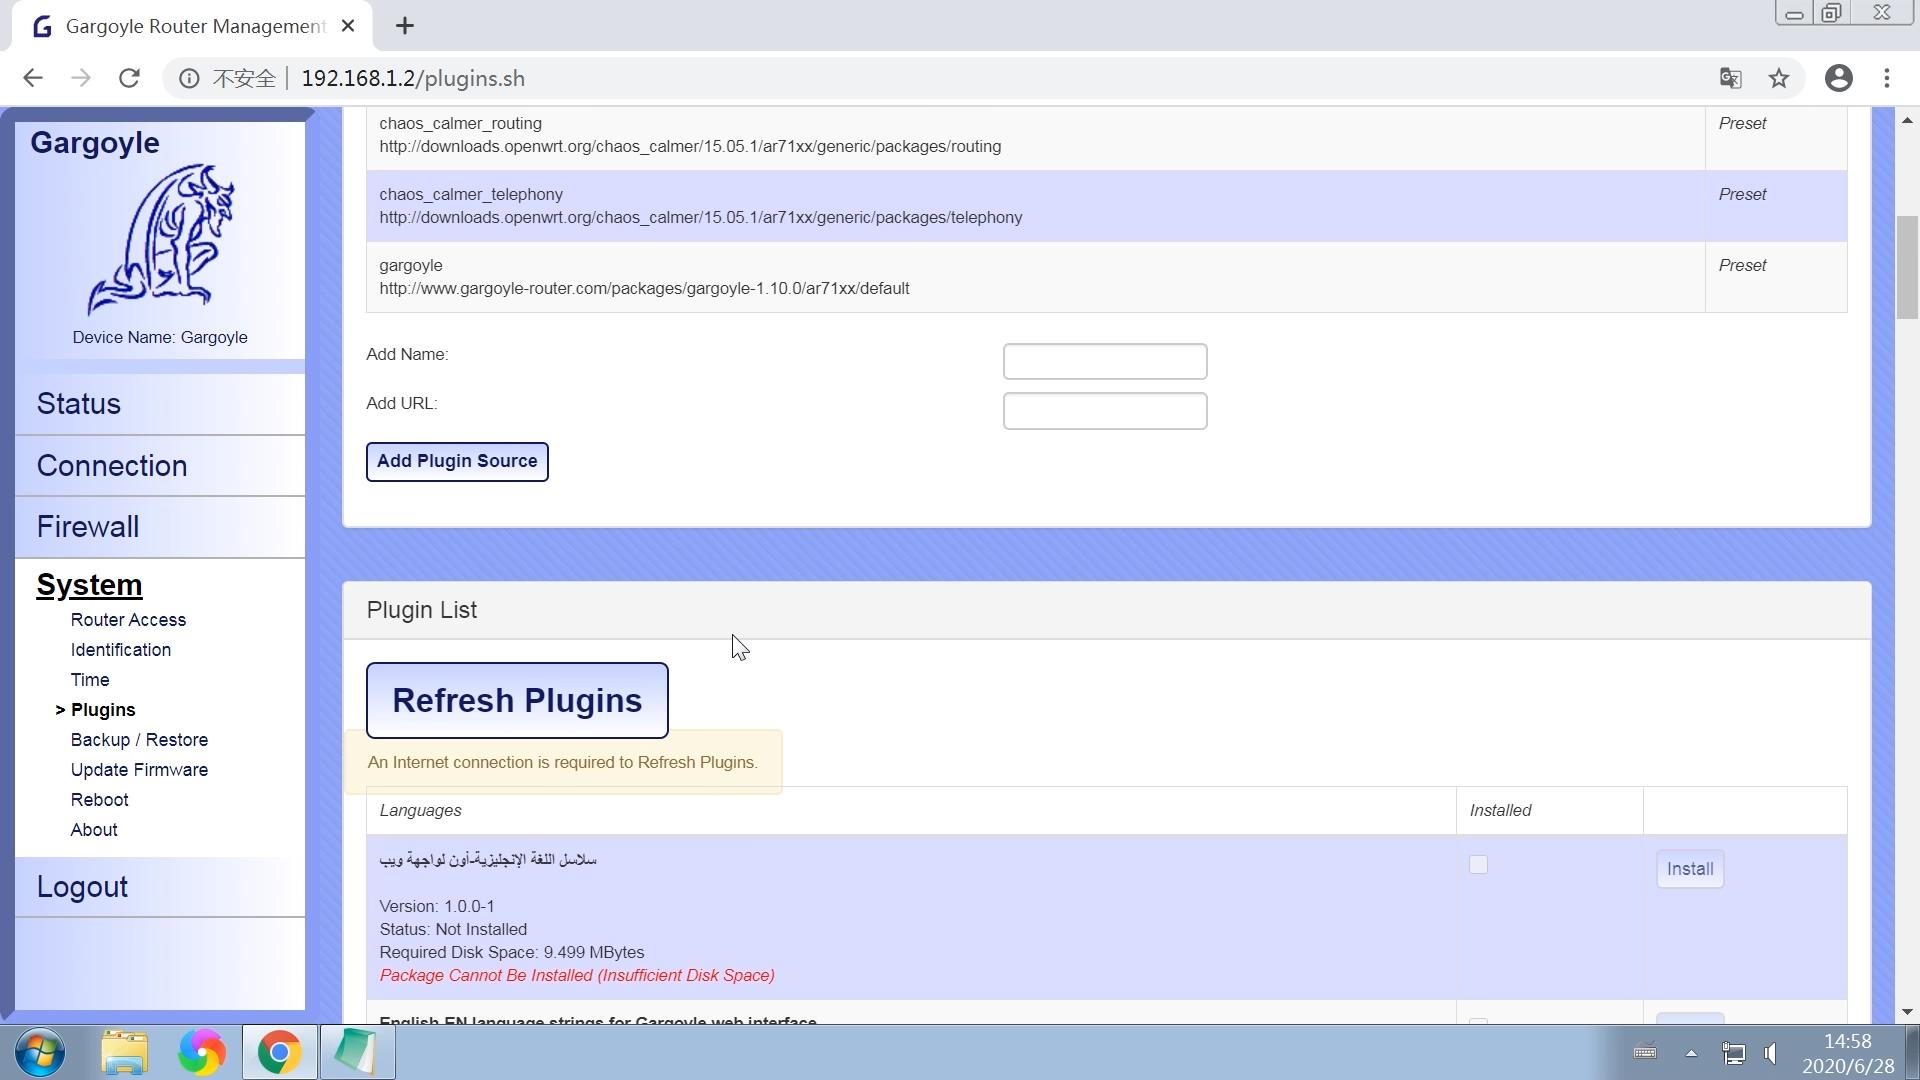Open the Chrome profile avatar icon
Screen dimensions: 1920x1080
[x=1838, y=78]
